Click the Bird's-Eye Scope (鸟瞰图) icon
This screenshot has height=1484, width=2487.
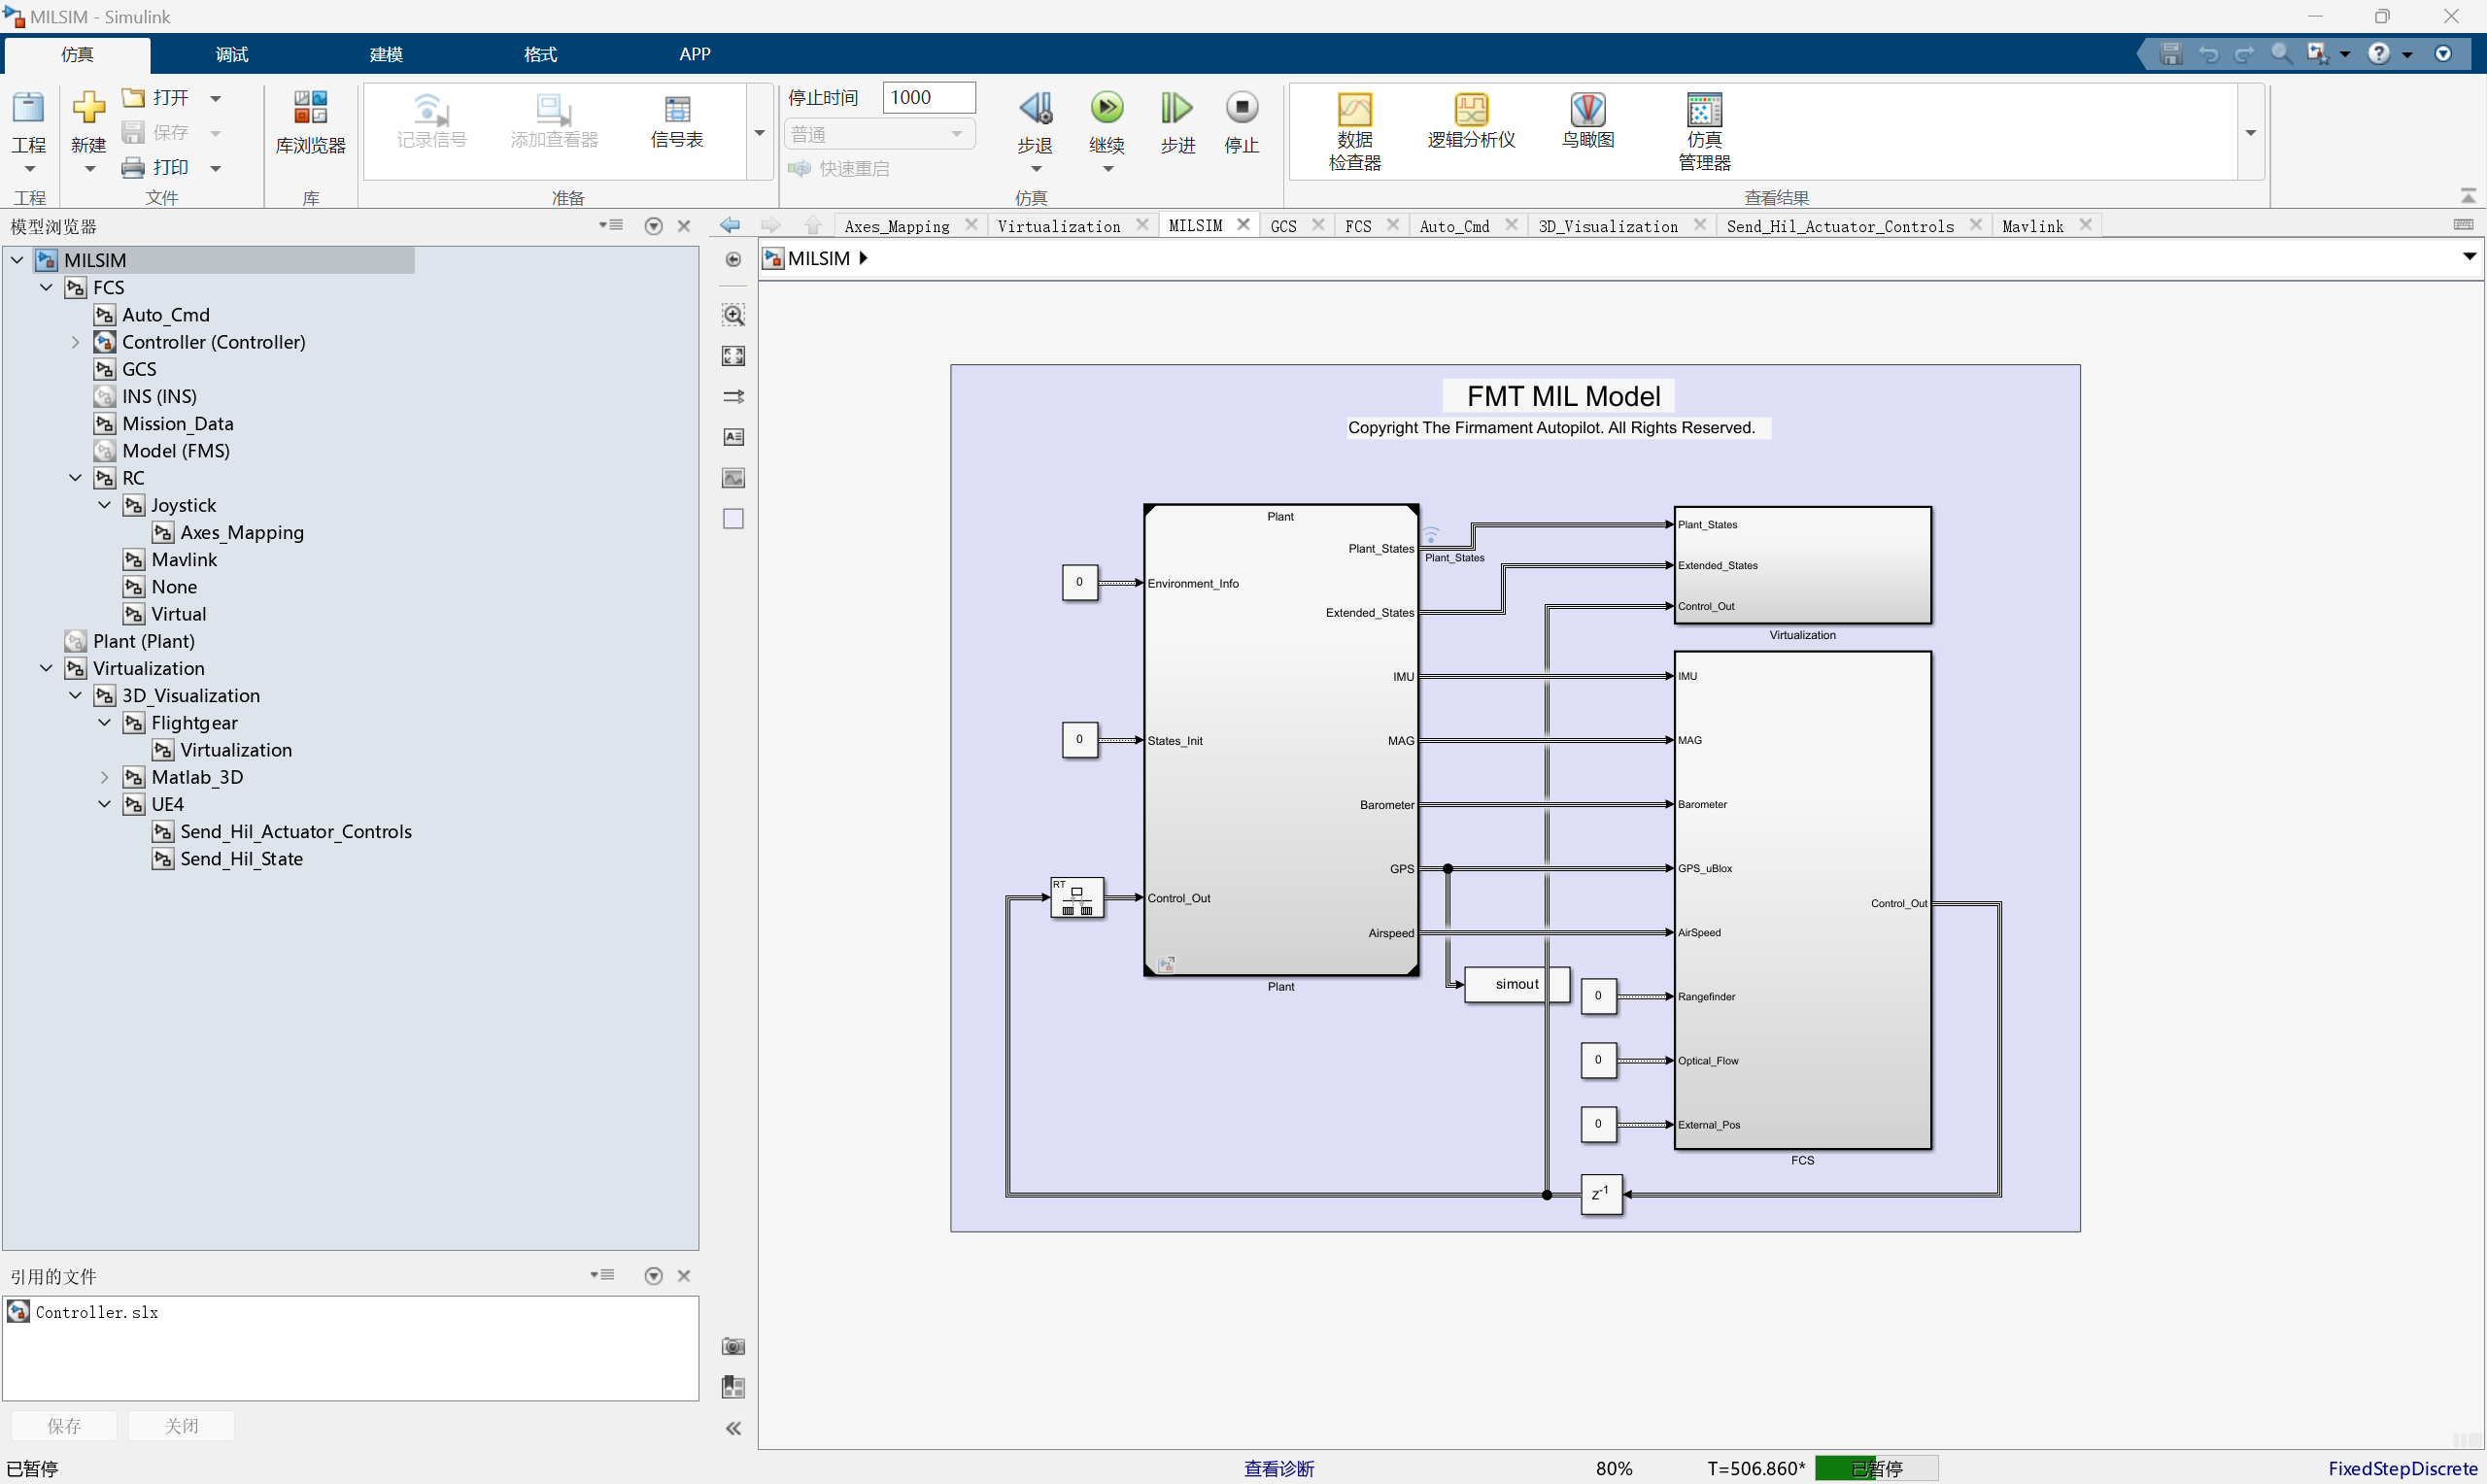pyautogui.click(x=1588, y=121)
